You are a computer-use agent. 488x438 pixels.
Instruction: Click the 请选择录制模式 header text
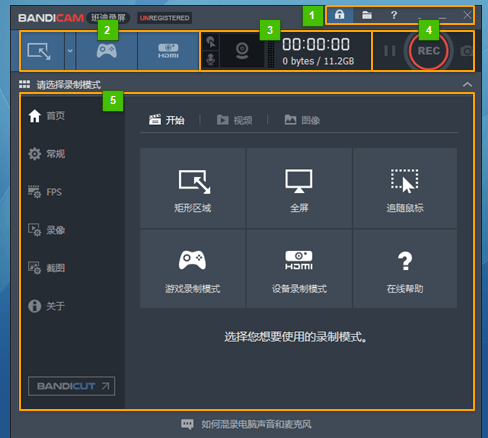[x=68, y=85]
